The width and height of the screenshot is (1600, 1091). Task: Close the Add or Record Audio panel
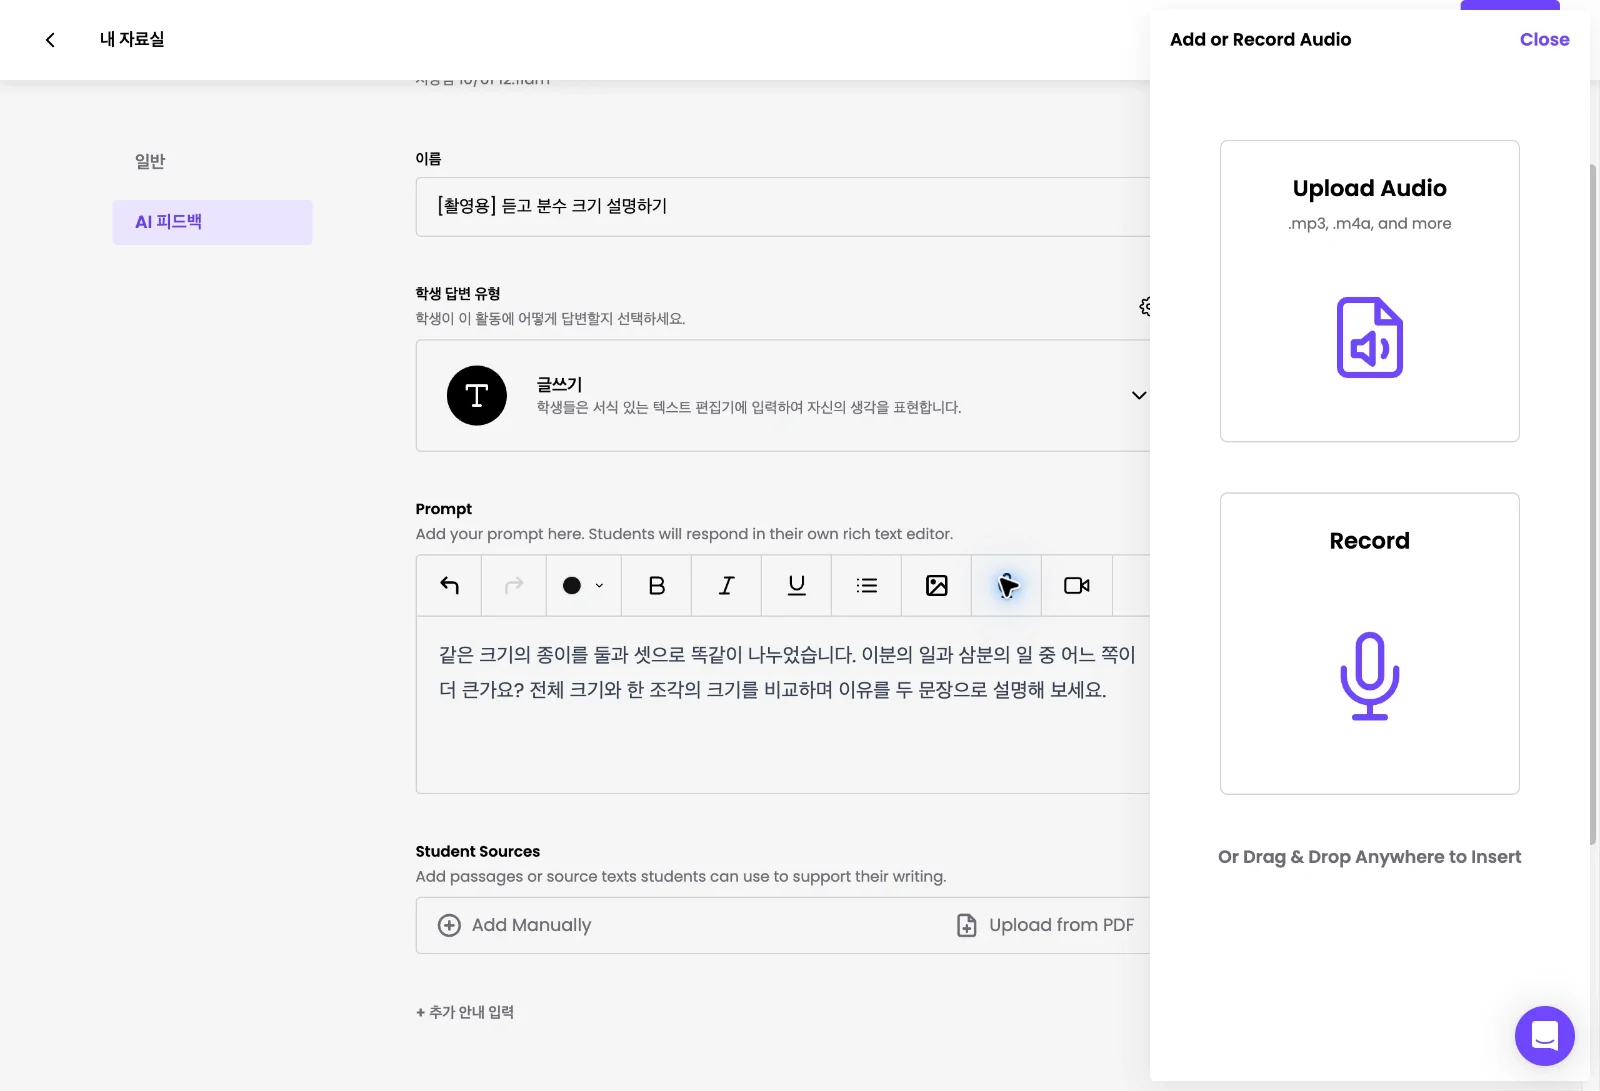(x=1544, y=40)
